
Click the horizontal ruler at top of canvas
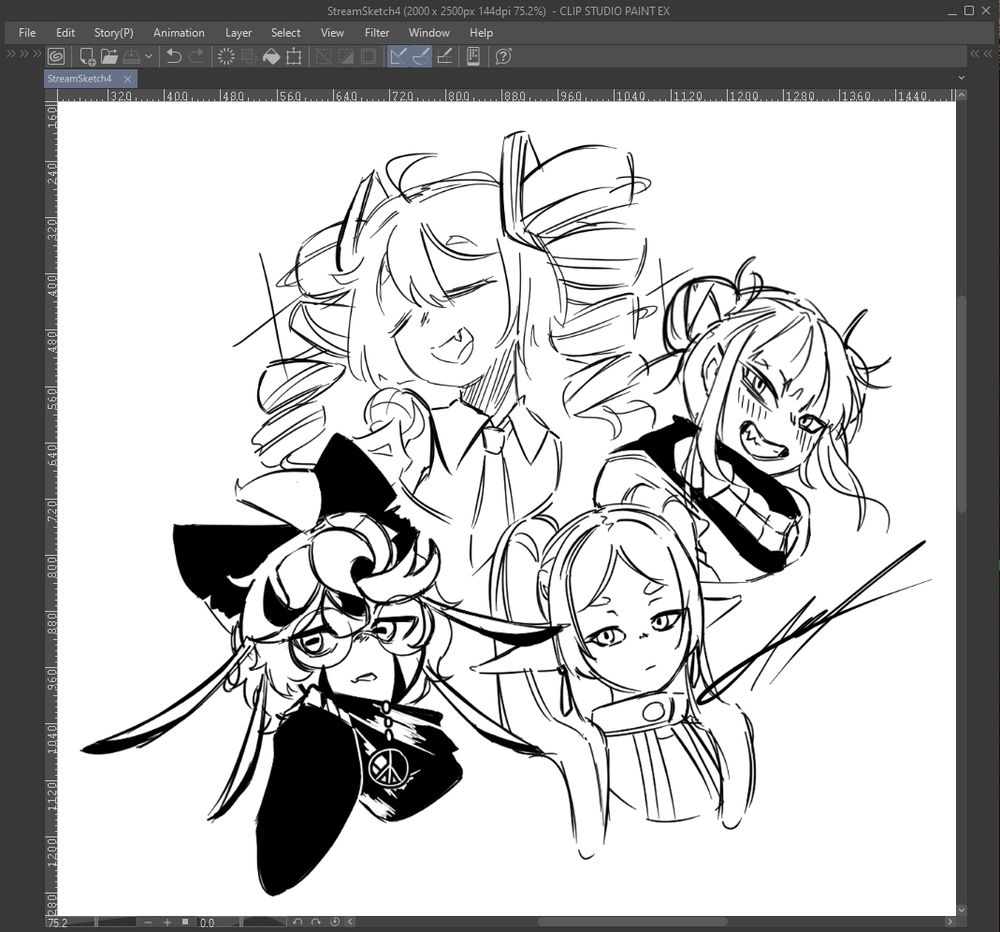pyautogui.click(x=507, y=96)
